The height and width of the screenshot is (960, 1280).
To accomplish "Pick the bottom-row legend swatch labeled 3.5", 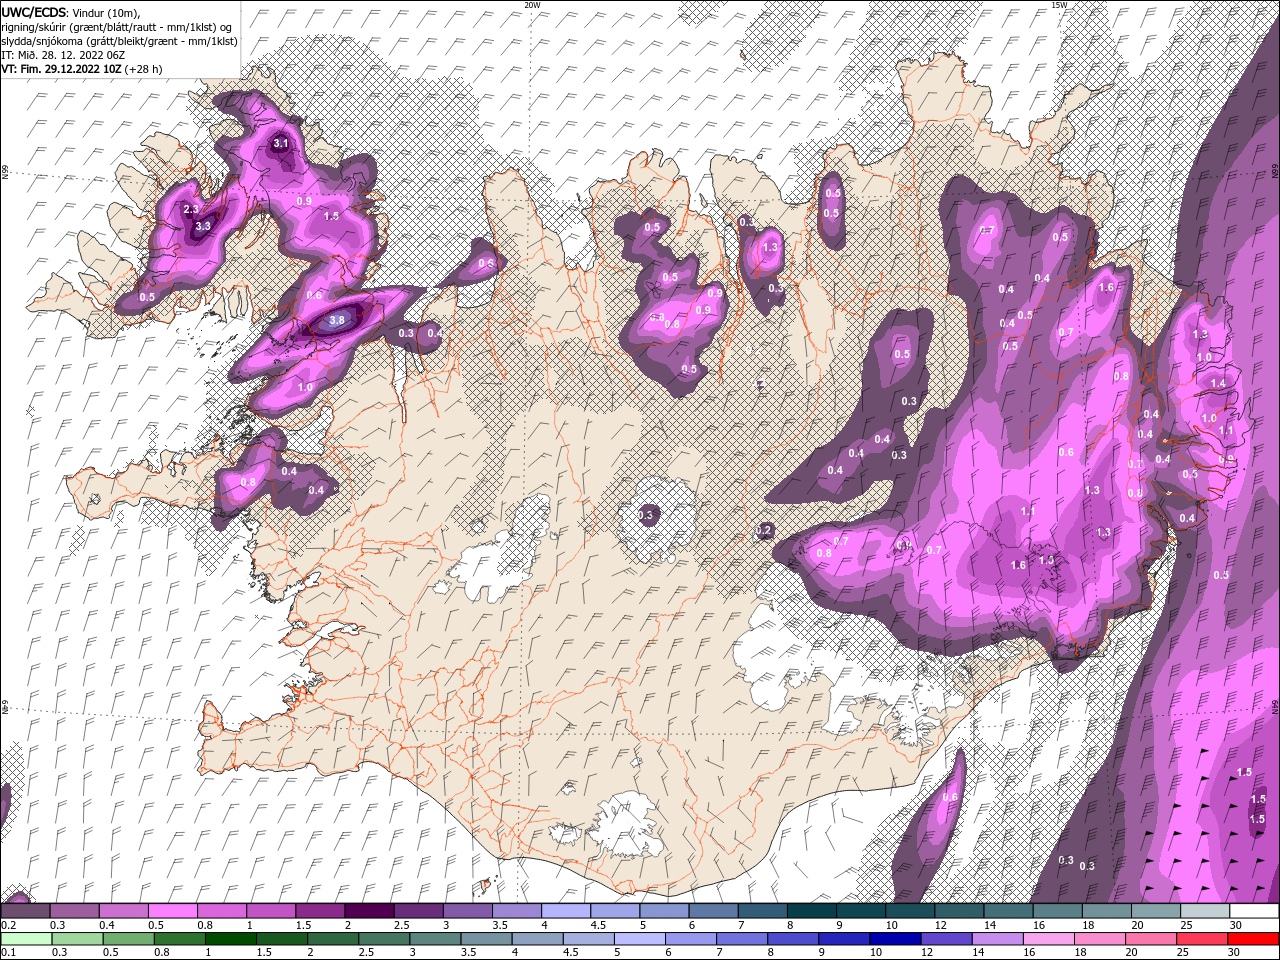I will 487,939.
